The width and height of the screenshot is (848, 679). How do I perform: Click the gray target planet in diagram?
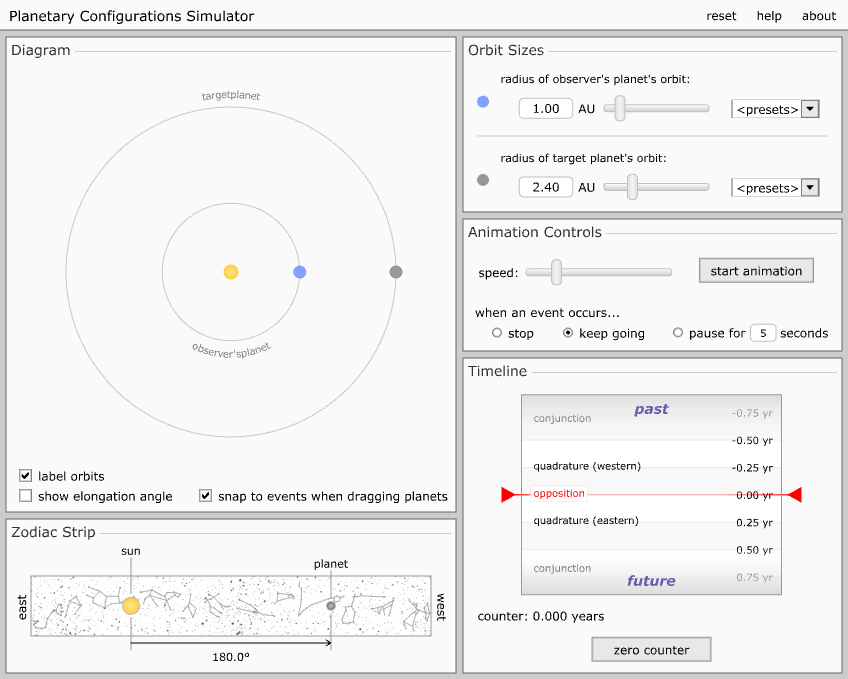point(396,272)
